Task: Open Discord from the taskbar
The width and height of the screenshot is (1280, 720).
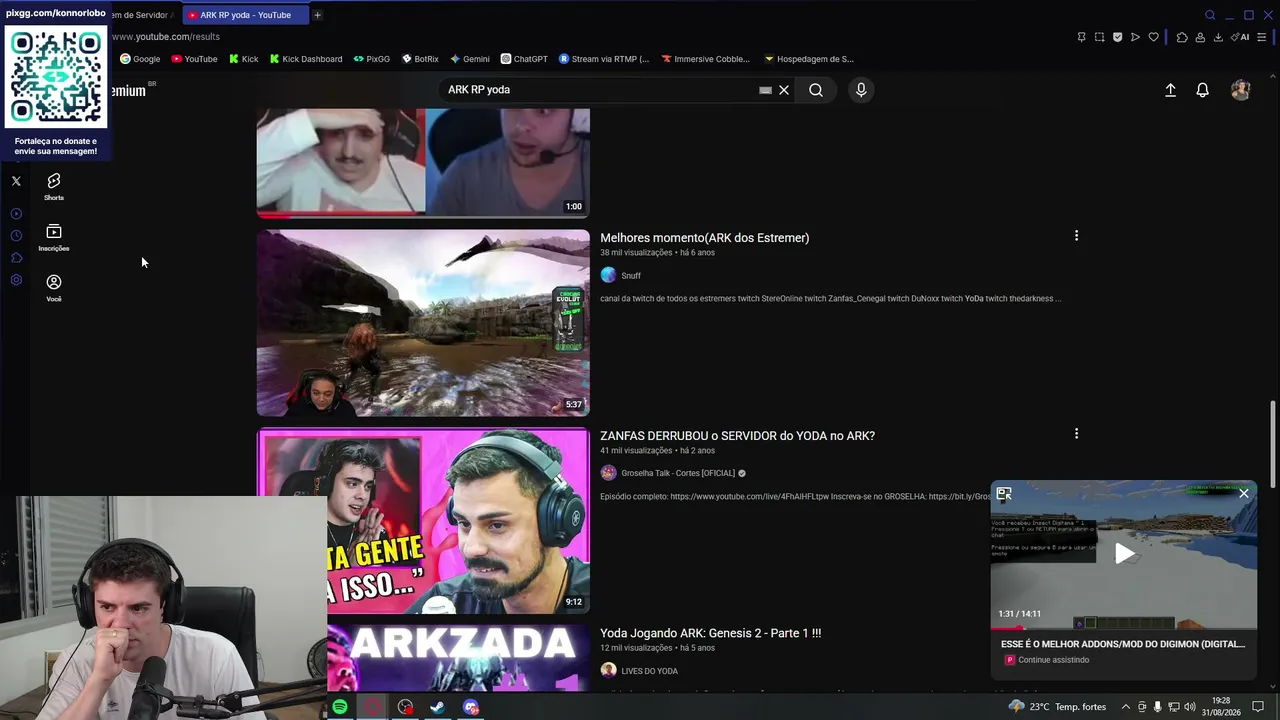Action: (x=471, y=707)
